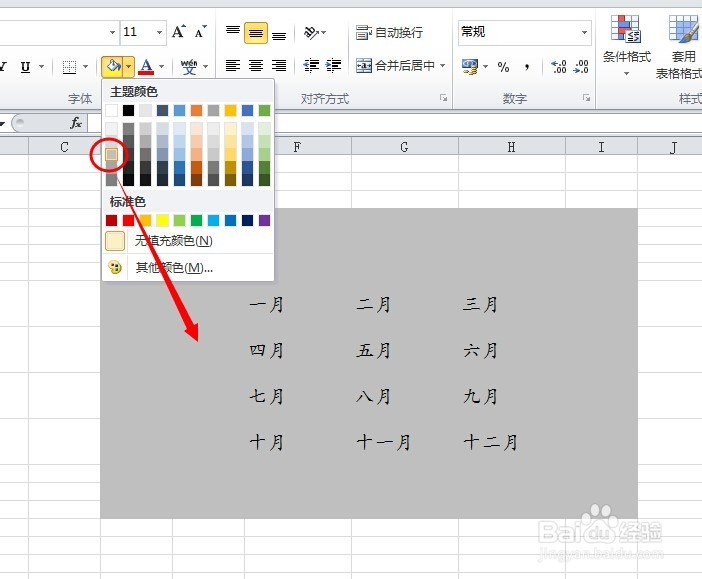Choose the purple standard color
Screen dimensions: 702x579
(x=265, y=220)
